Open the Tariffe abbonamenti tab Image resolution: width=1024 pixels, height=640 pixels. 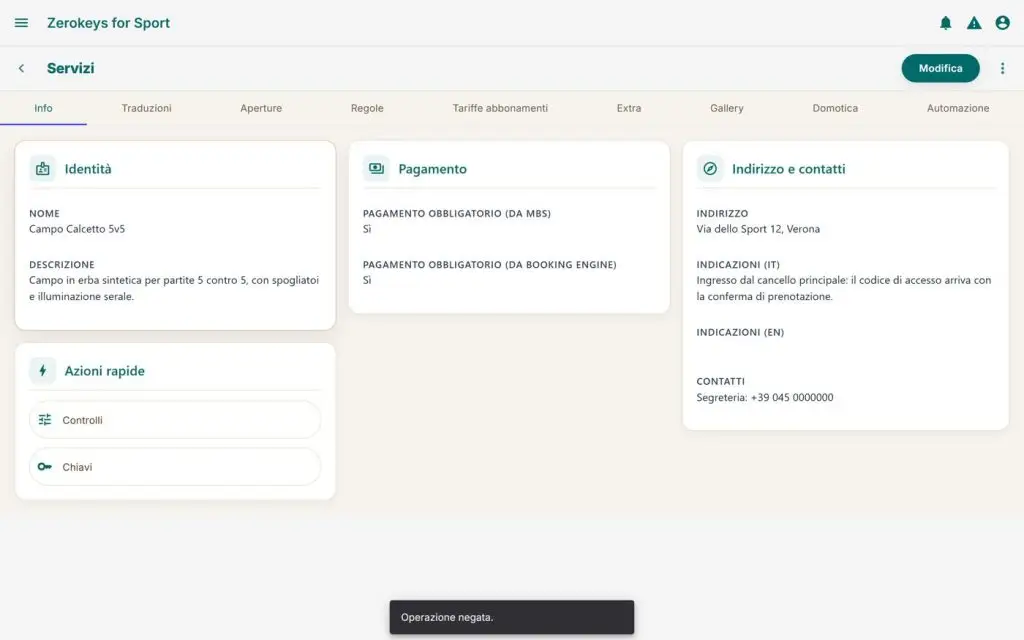(500, 108)
